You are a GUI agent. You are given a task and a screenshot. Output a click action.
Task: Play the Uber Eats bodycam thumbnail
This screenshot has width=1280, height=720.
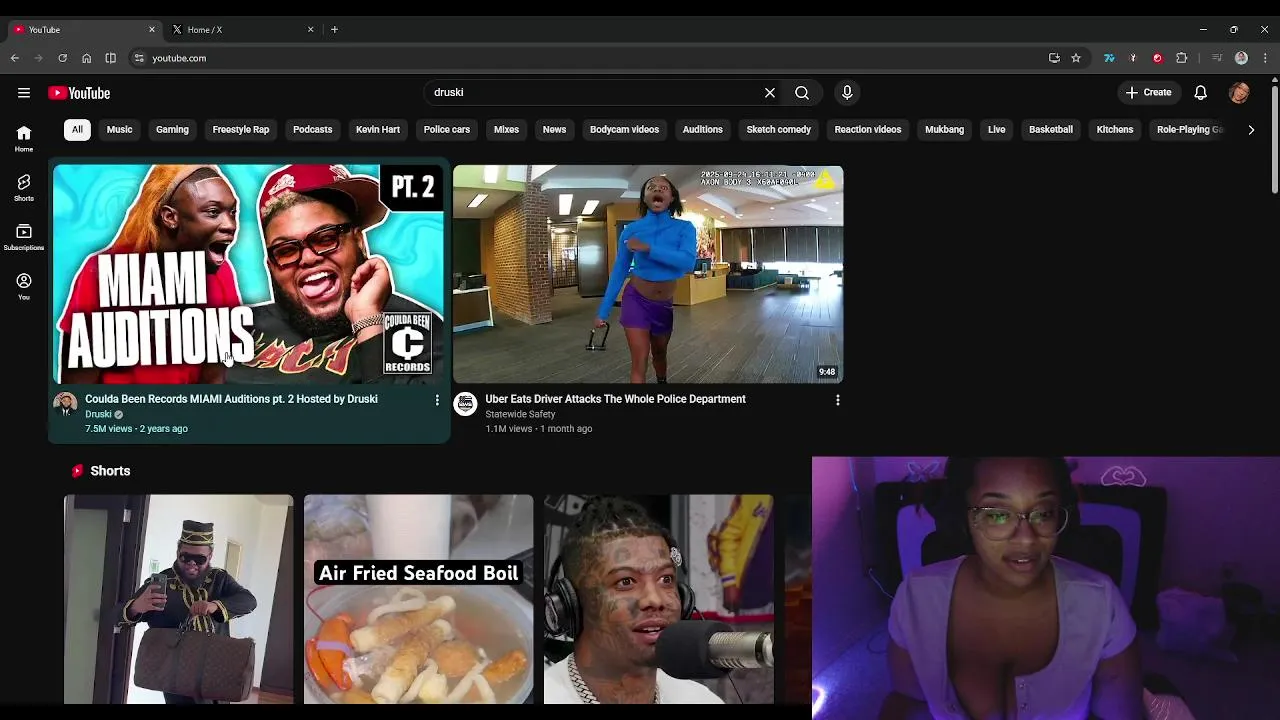tap(648, 274)
